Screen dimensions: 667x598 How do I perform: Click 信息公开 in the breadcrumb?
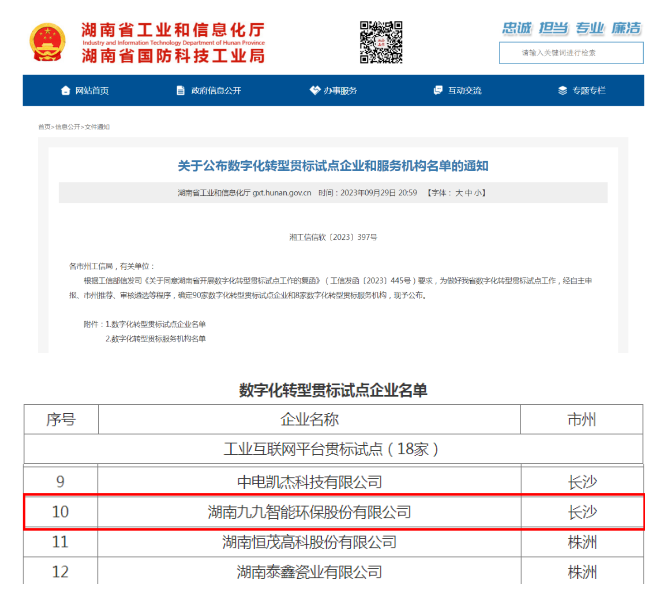[67, 127]
